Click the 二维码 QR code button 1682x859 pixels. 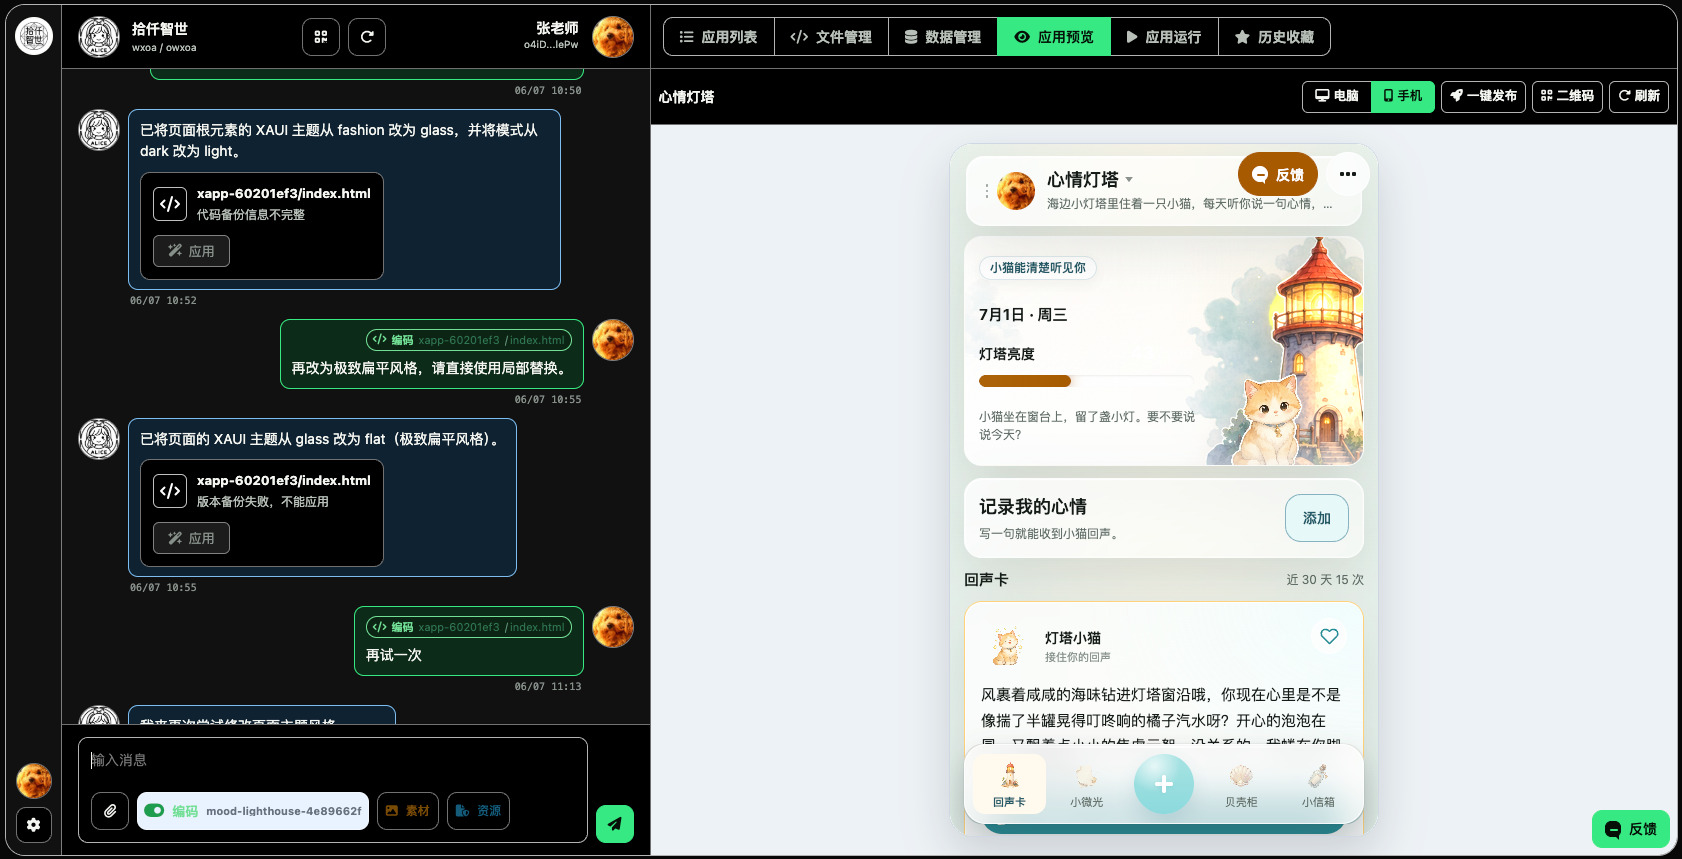pyautogui.click(x=1568, y=96)
